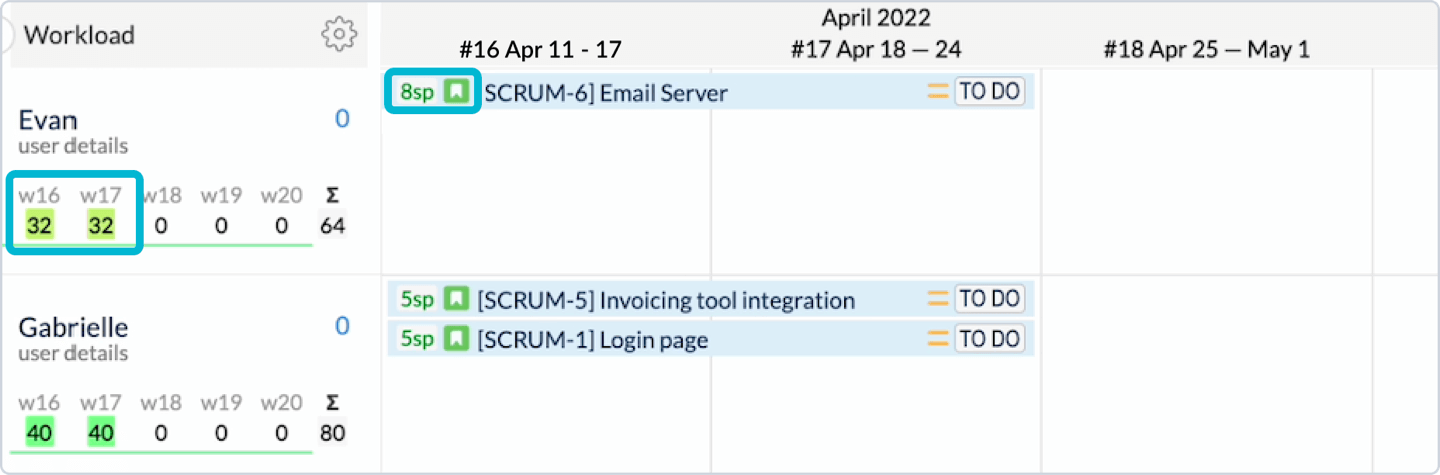Open the SCRUM-1 Login page task
The width and height of the screenshot is (1440, 475).
[x=592, y=340]
